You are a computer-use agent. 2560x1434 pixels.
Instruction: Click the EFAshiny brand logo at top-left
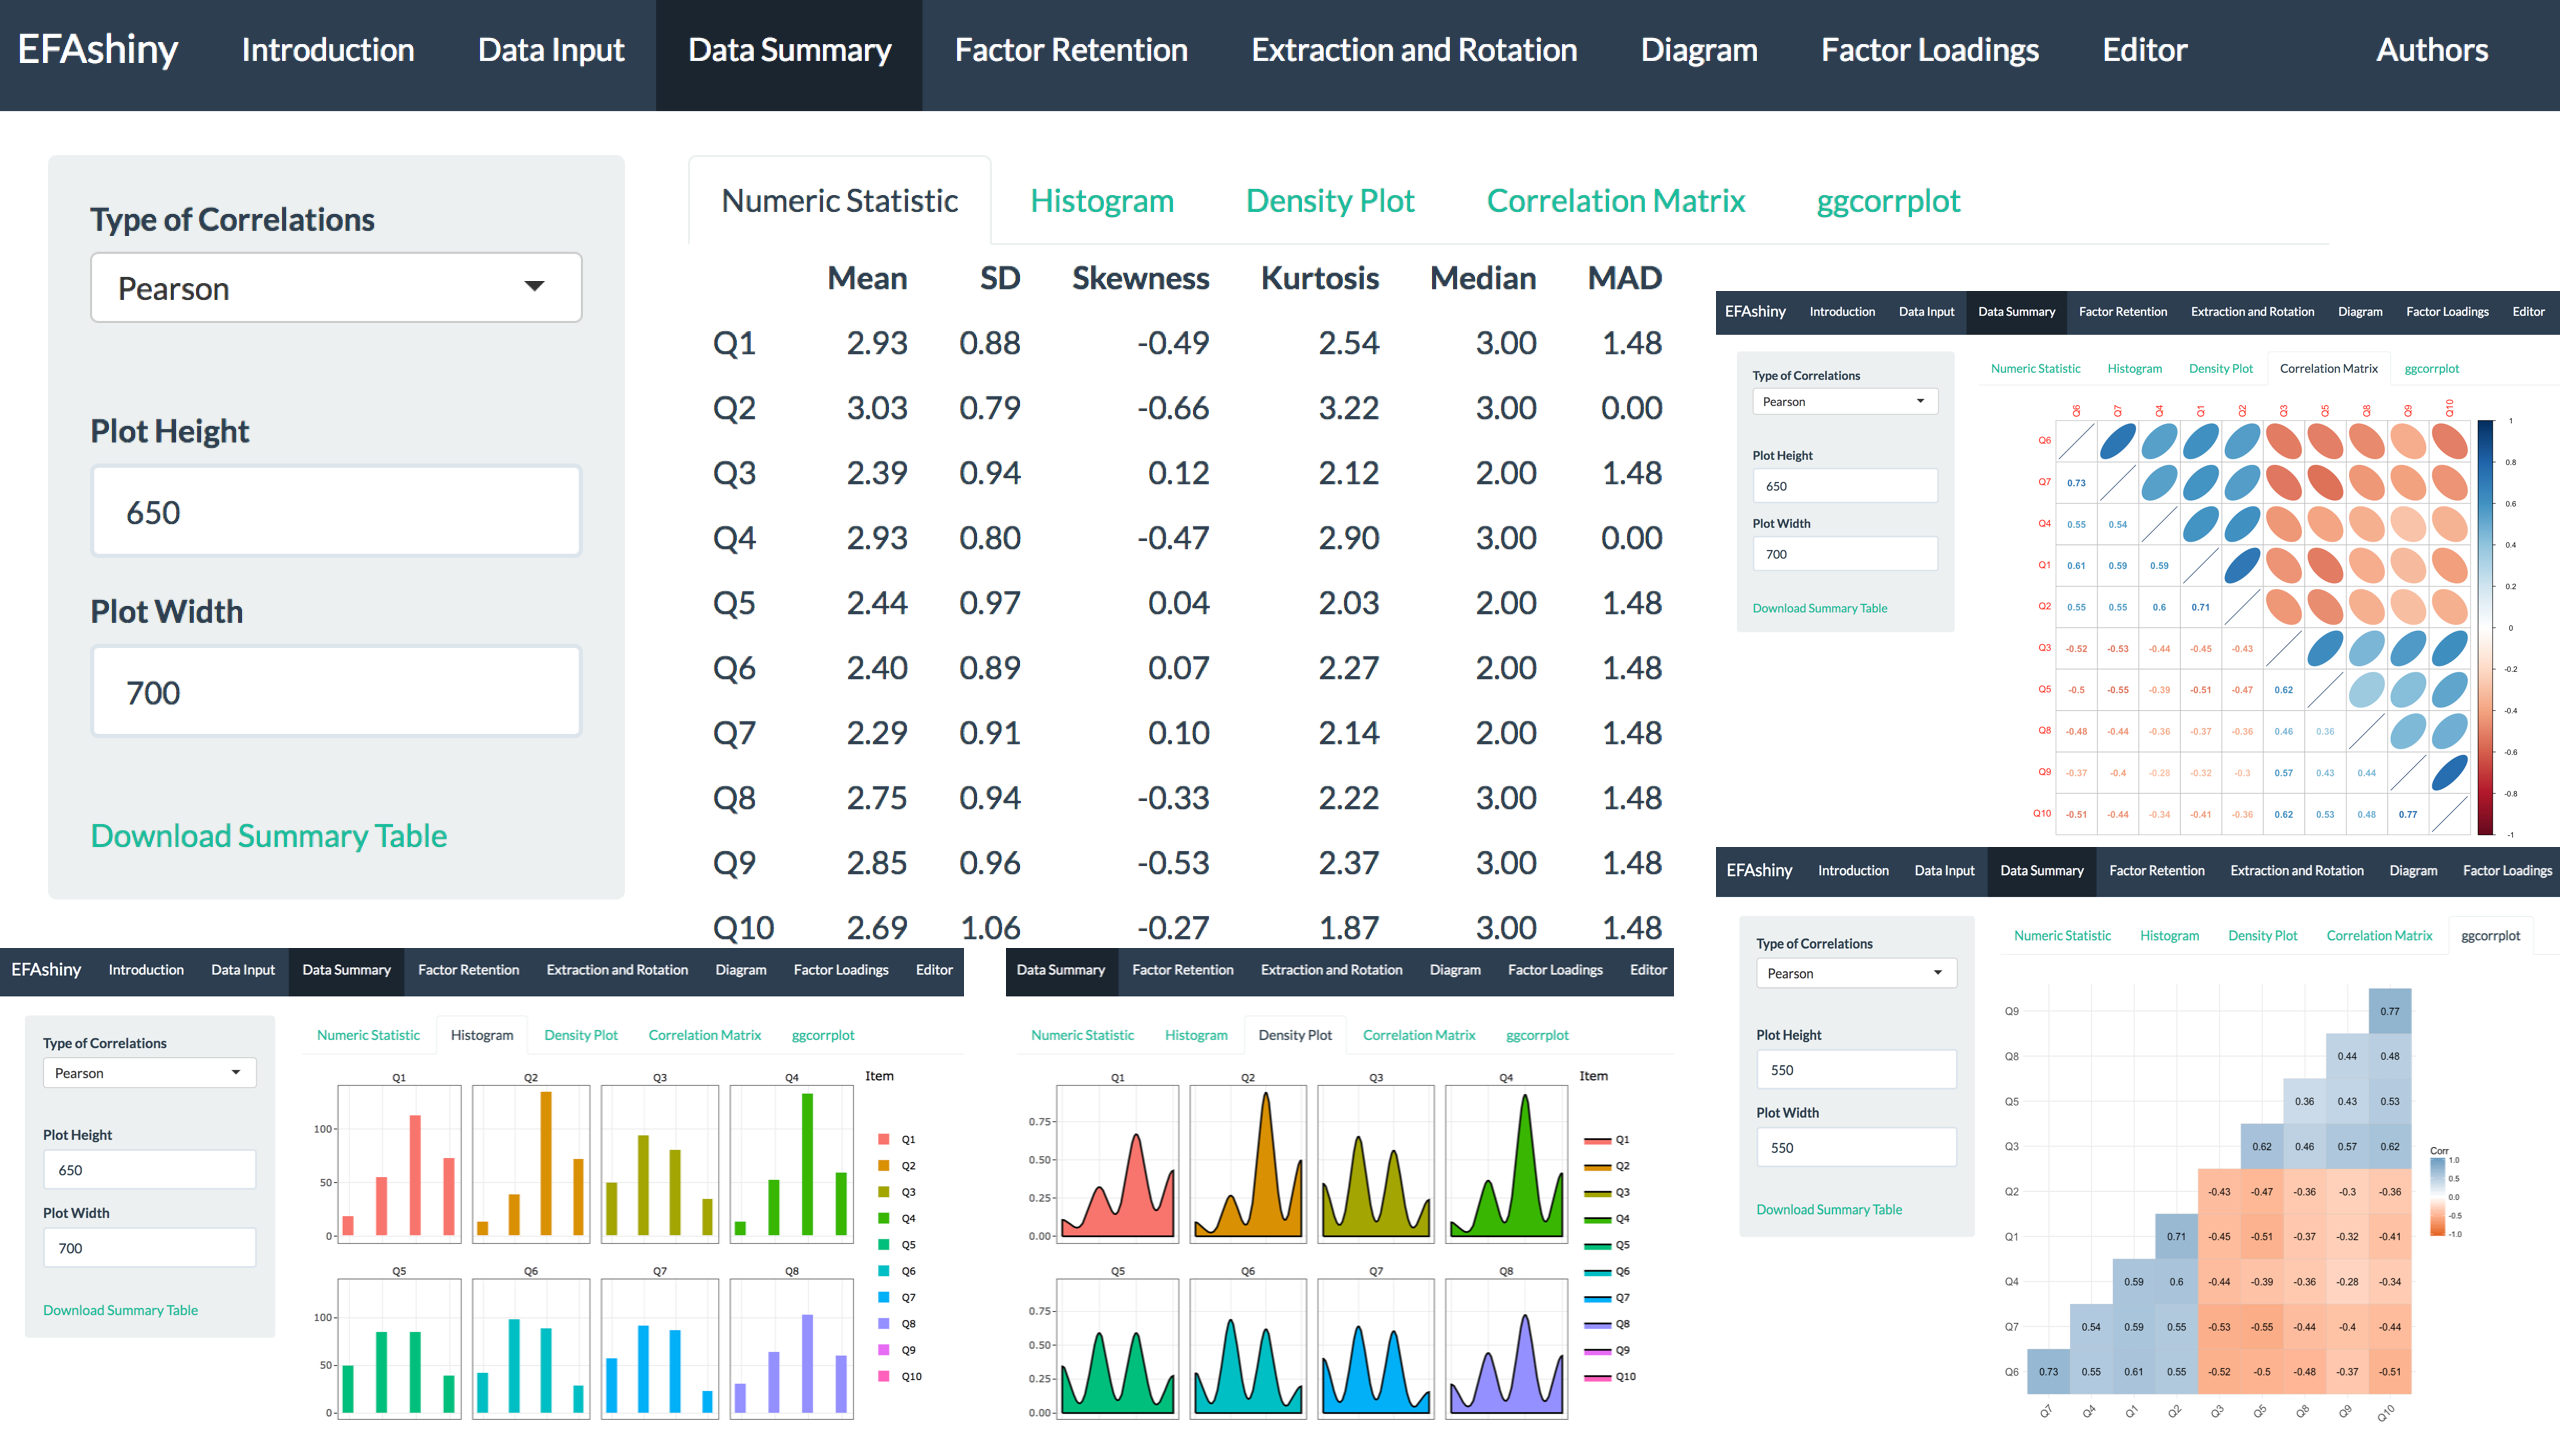97,50
